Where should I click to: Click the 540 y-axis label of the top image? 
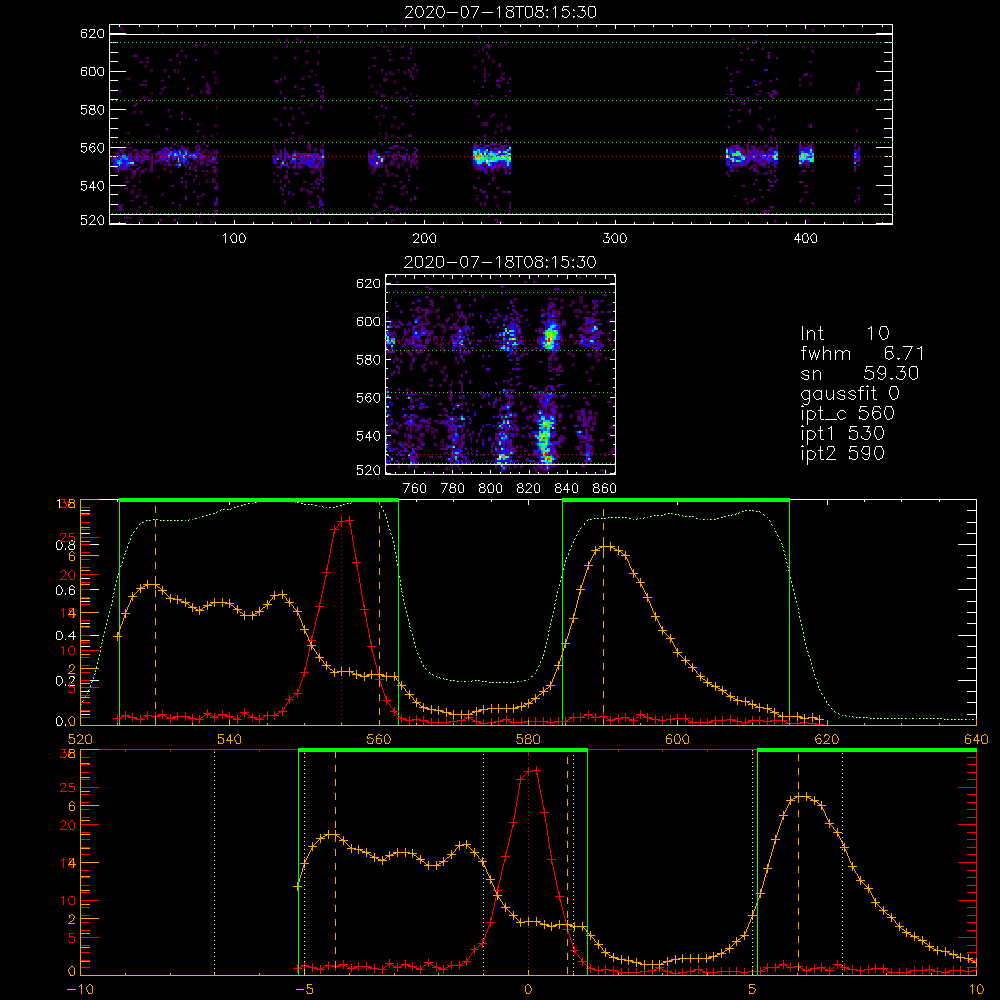92,186
